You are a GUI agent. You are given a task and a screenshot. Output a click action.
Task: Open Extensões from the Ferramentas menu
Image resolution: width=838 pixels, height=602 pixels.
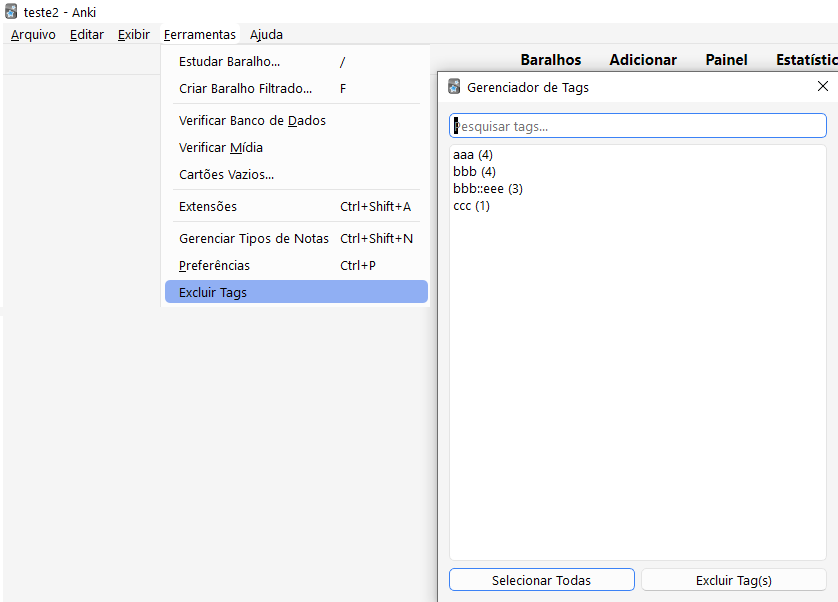pos(208,207)
